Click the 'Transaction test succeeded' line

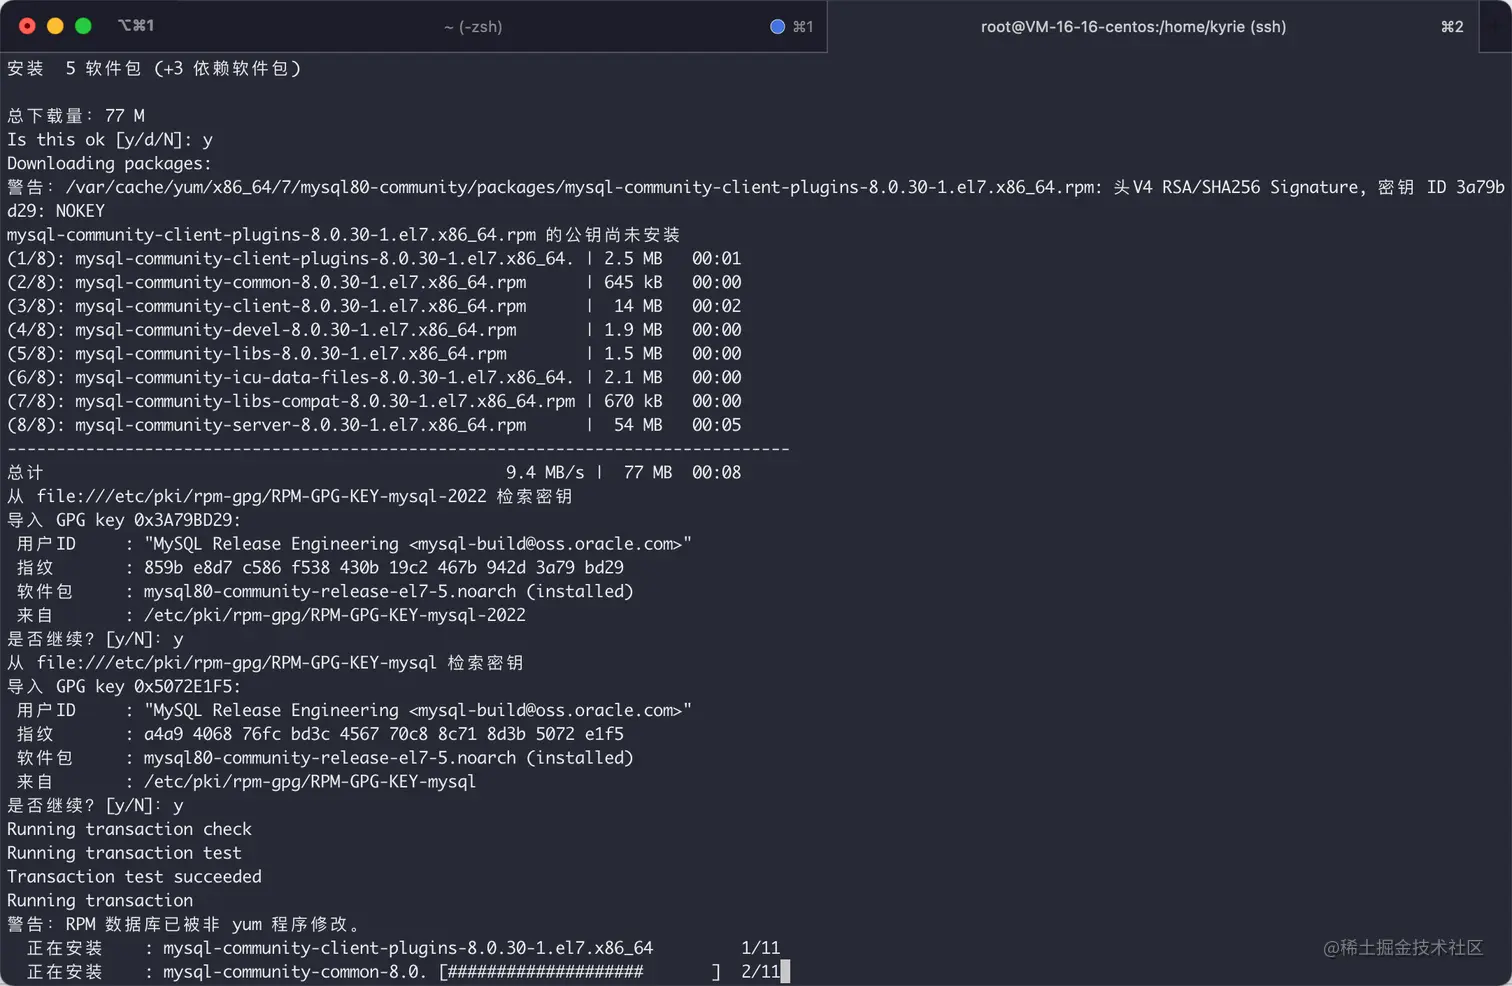tap(135, 877)
